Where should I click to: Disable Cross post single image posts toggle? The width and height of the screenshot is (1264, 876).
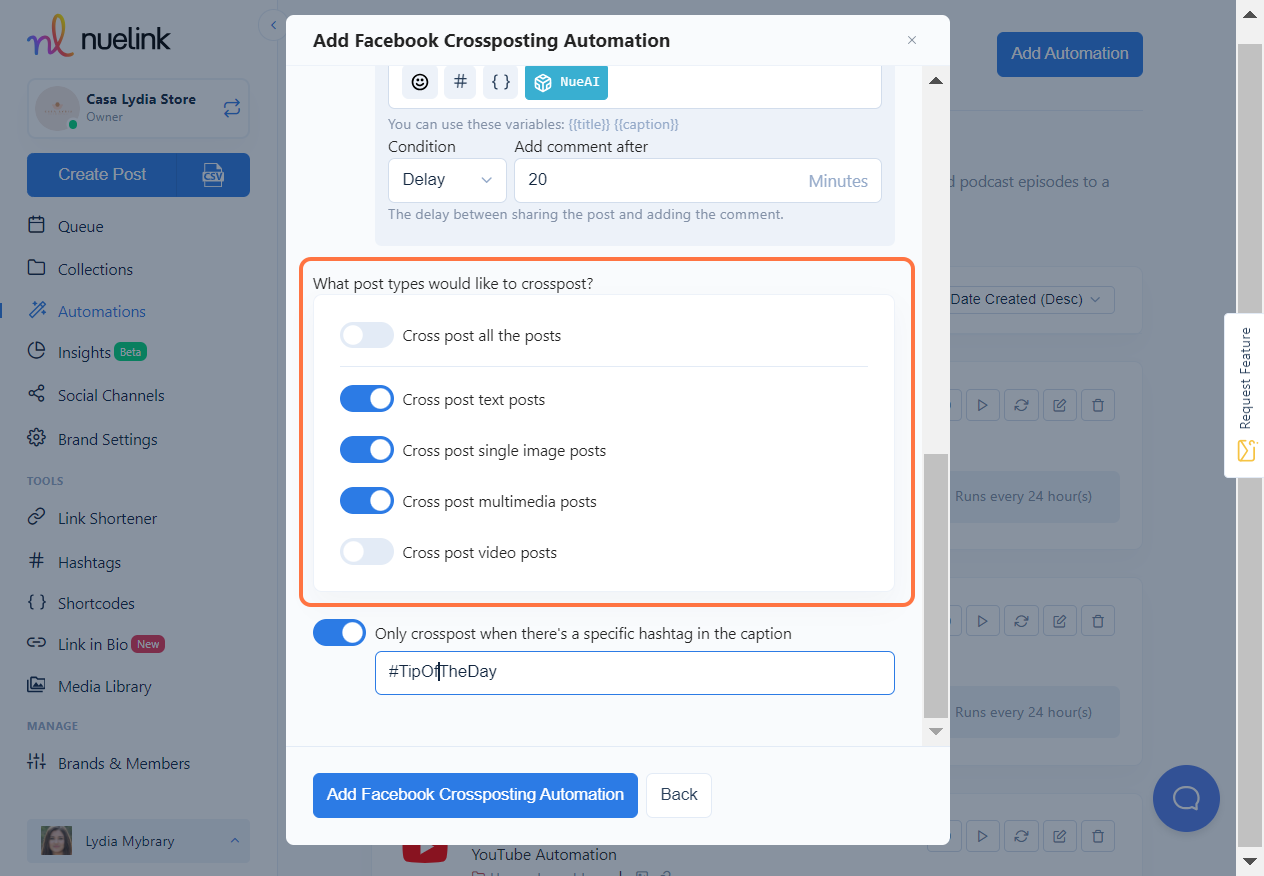coord(367,450)
